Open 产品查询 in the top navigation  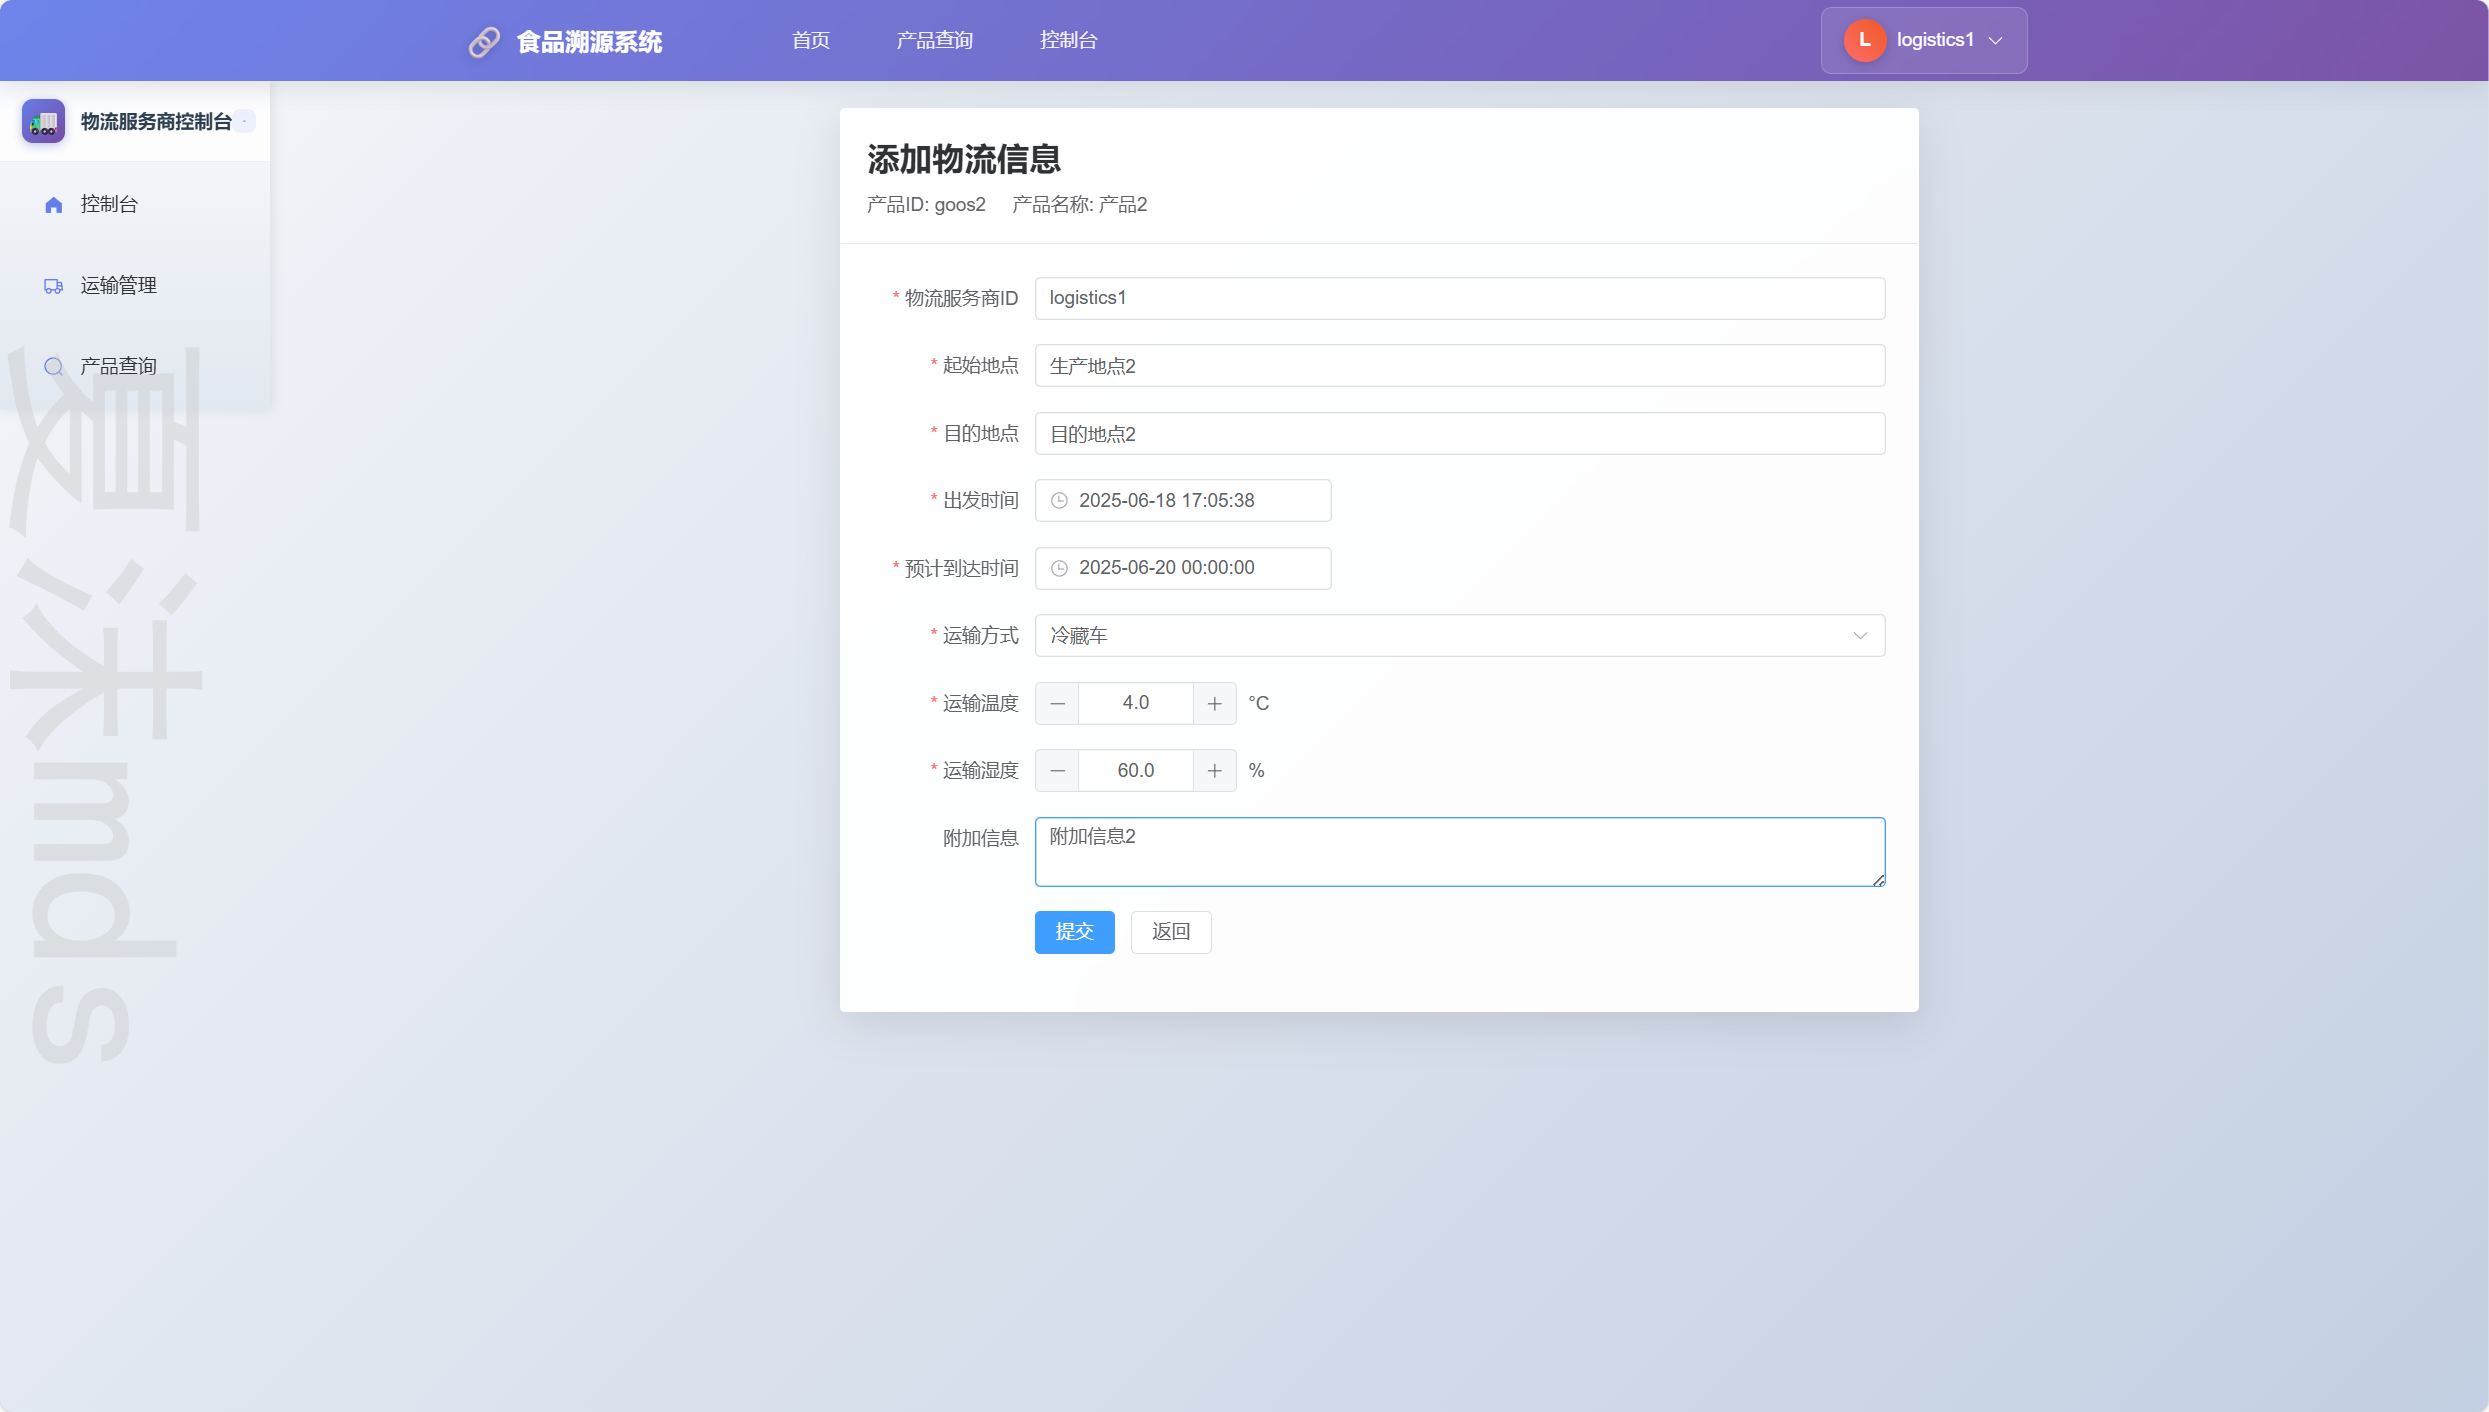[x=934, y=40]
